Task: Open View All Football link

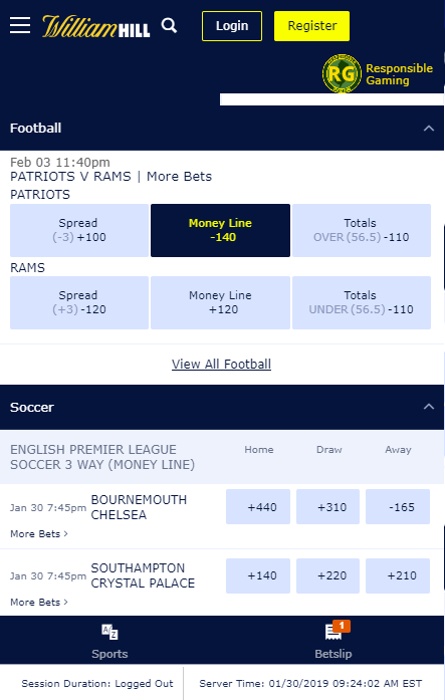Action: tap(221, 364)
